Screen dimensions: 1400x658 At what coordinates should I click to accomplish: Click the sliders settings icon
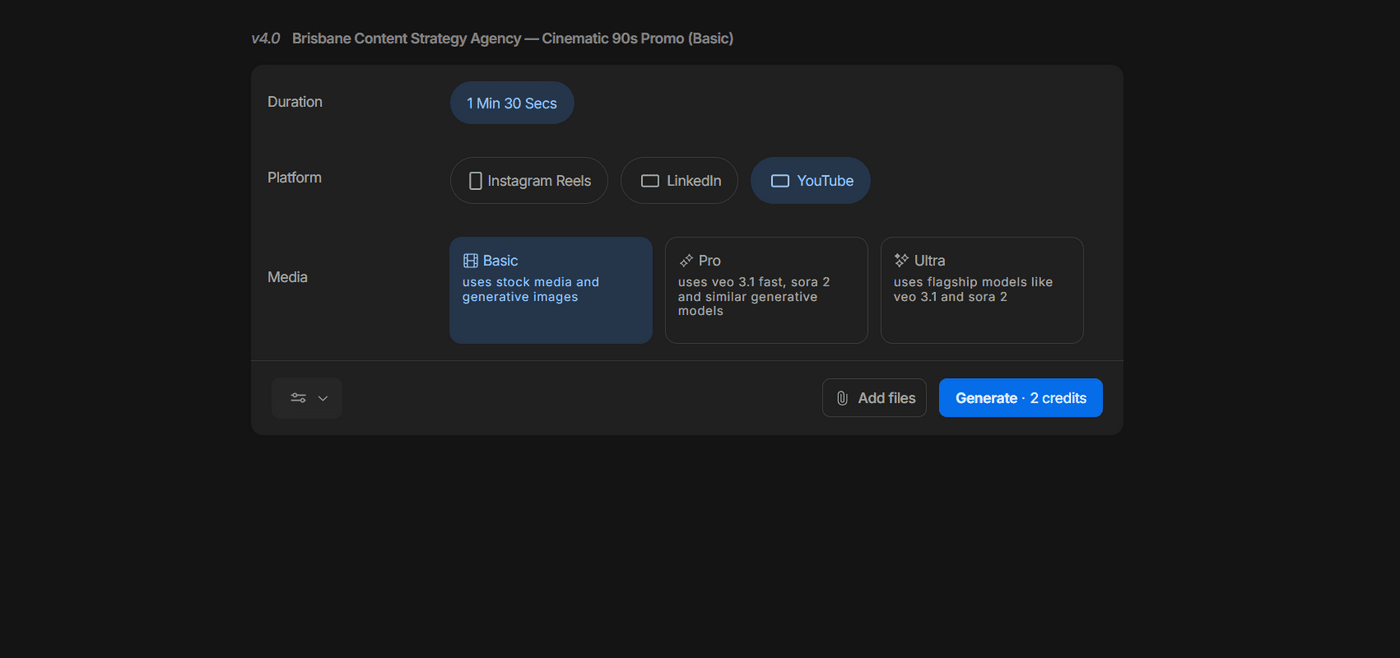point(298,398)
